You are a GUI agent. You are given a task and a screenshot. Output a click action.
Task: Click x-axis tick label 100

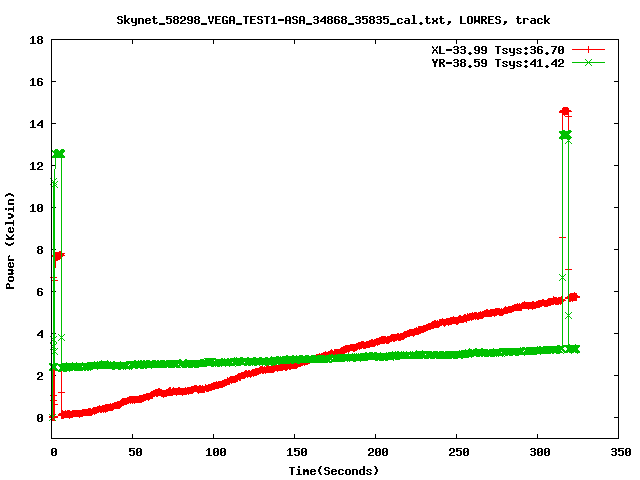(216, 452)
